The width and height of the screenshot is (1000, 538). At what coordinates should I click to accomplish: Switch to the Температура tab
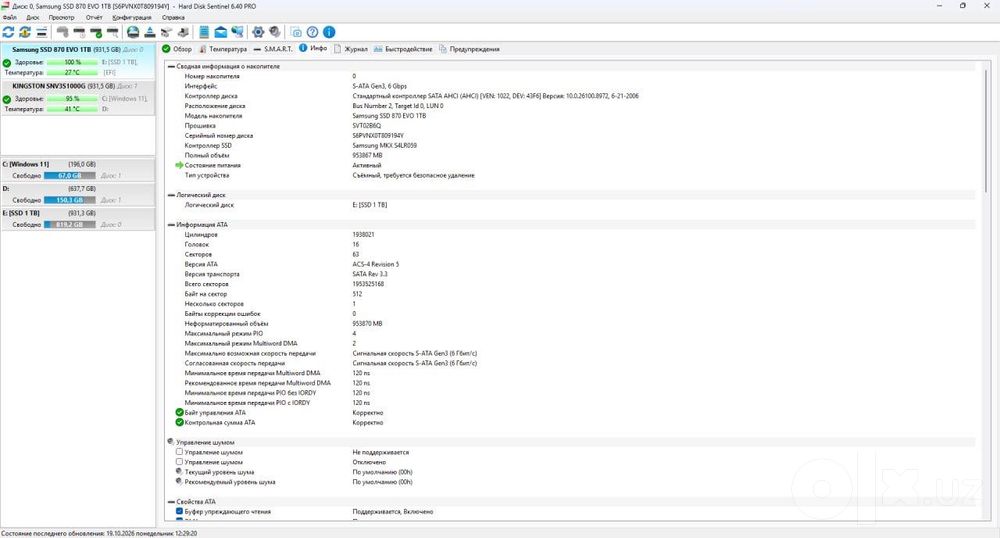click(x=223, y=49)
